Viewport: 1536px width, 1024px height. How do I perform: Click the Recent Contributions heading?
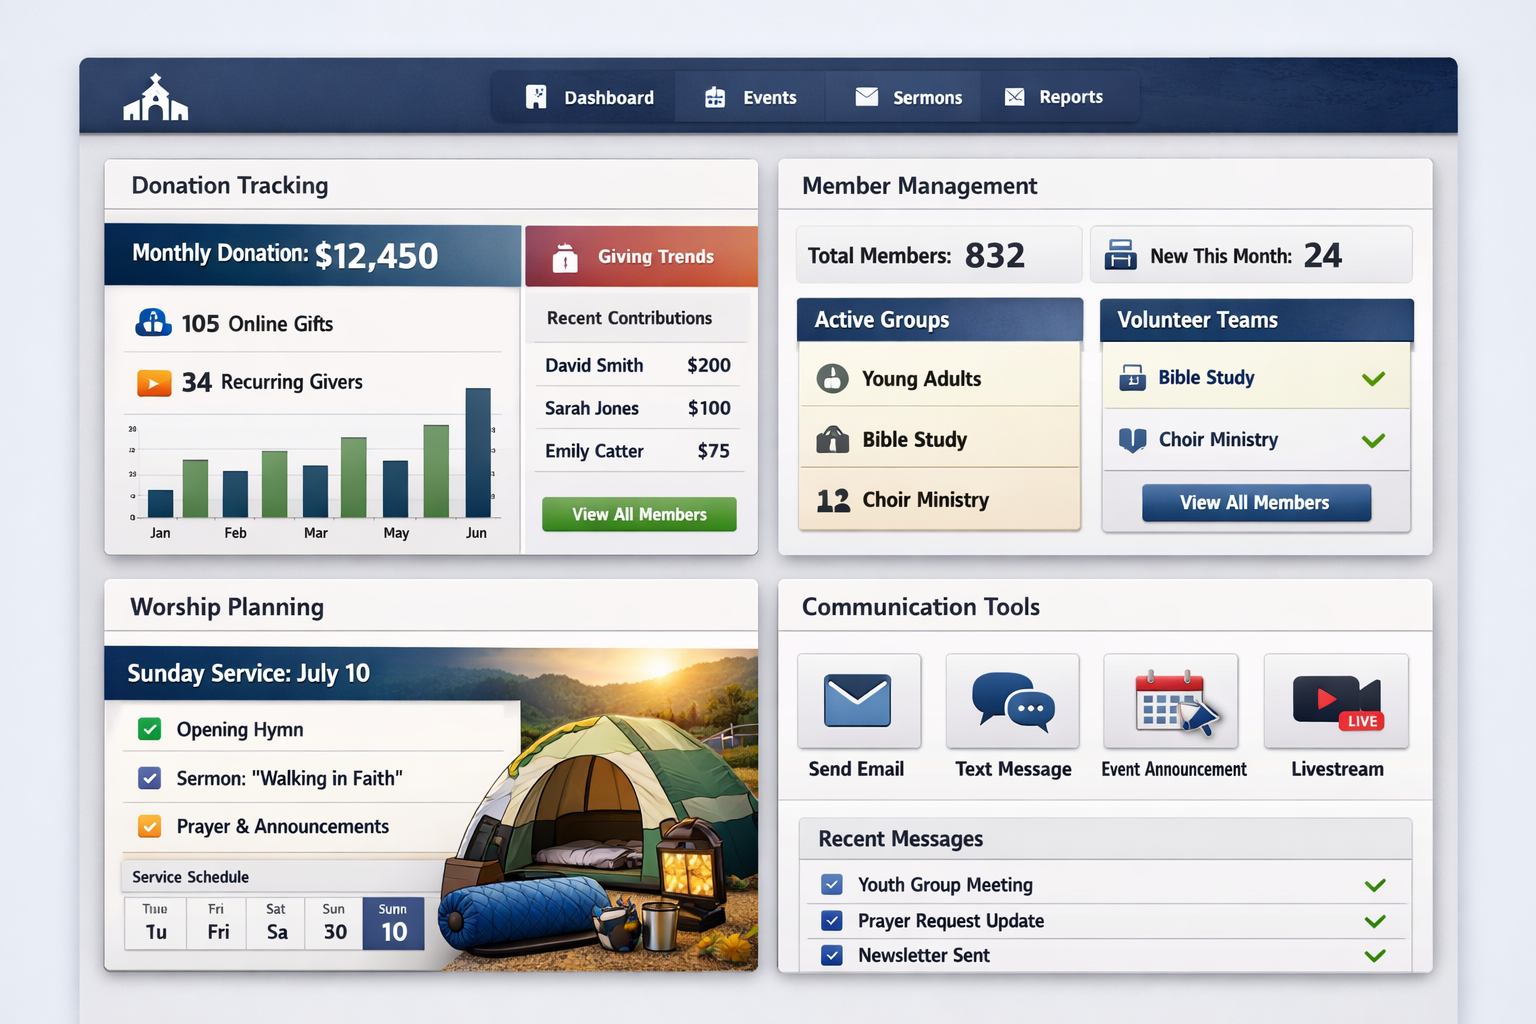coord(629,318)
